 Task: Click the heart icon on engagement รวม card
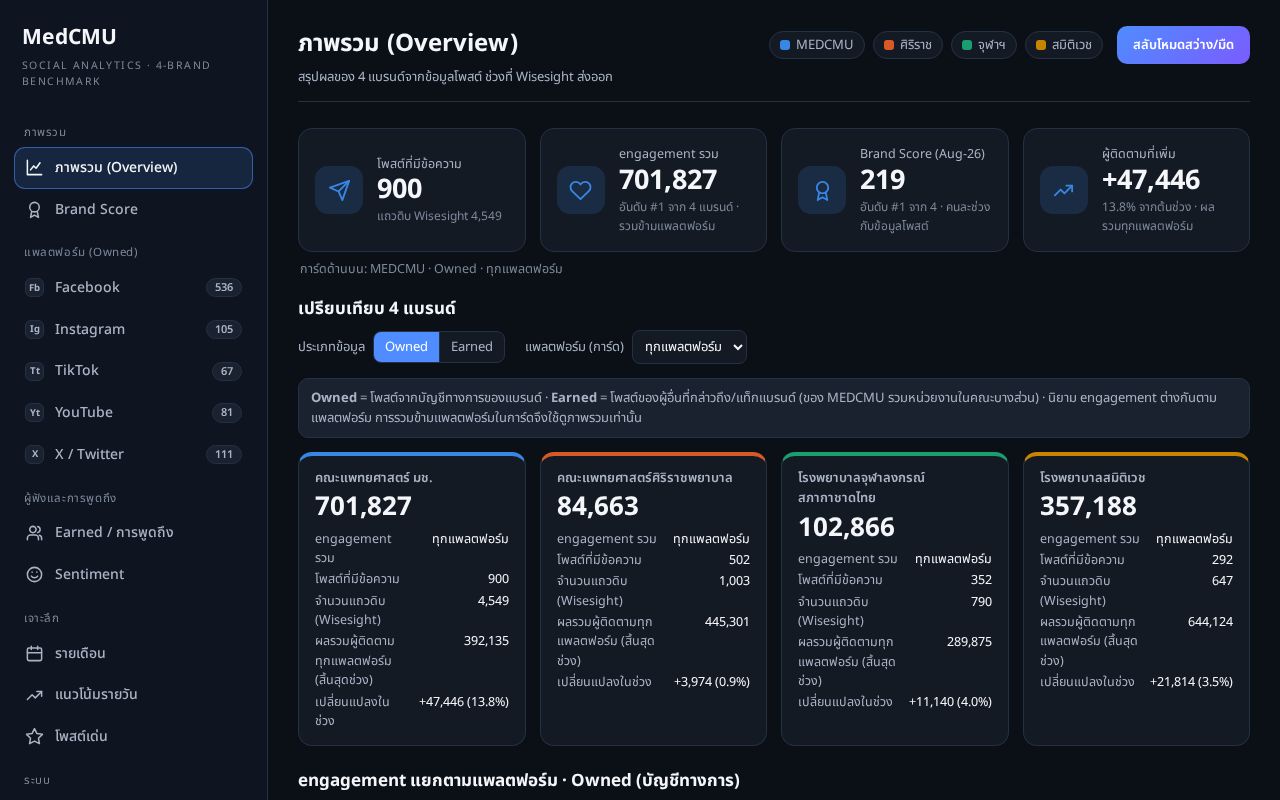pos(581,190)
